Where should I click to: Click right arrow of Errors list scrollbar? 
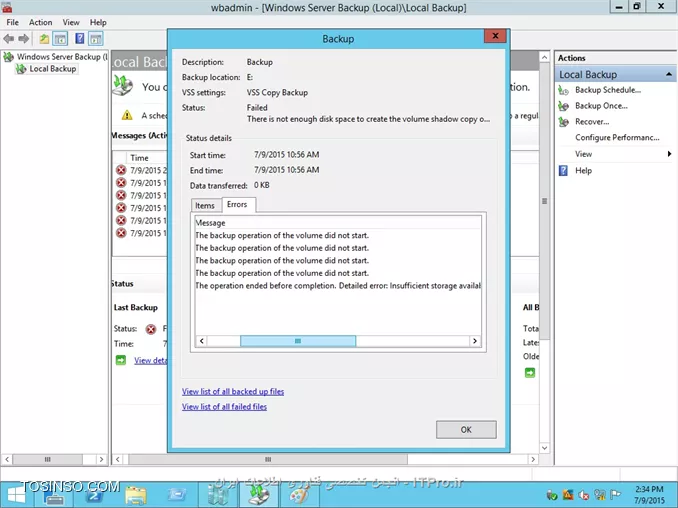click(475, 341)
